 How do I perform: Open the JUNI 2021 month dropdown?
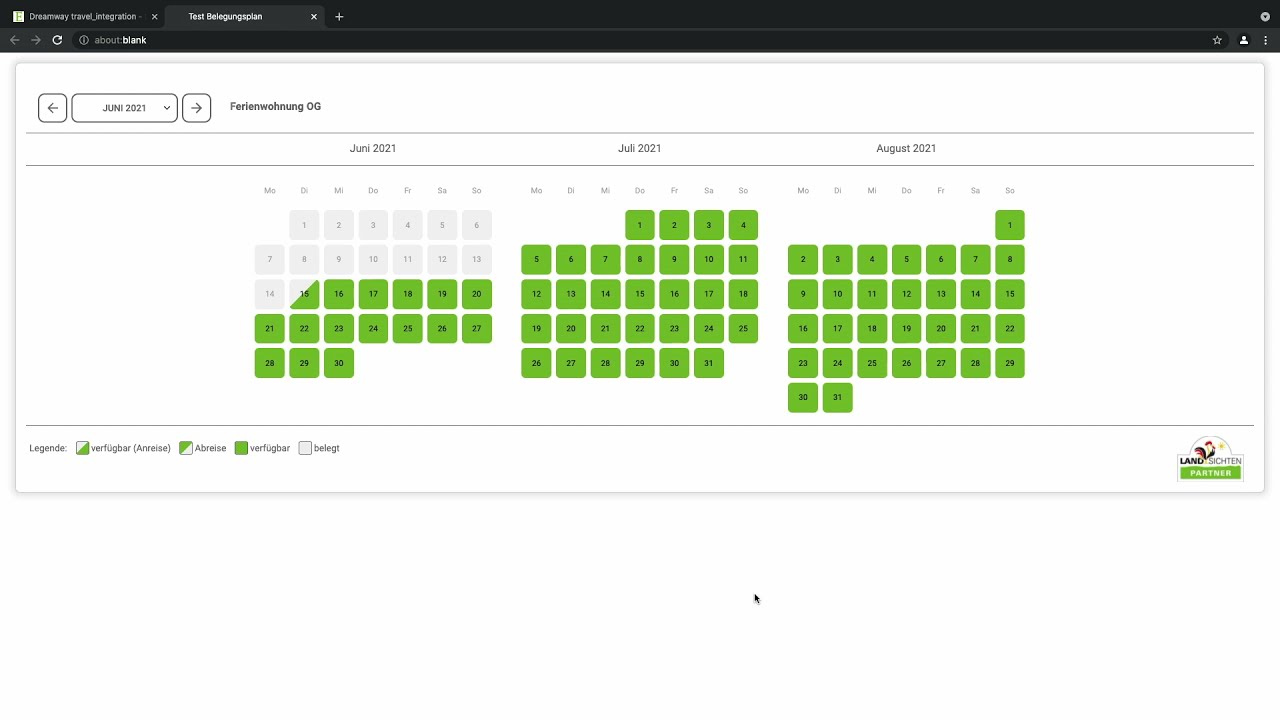pos(125,108)
